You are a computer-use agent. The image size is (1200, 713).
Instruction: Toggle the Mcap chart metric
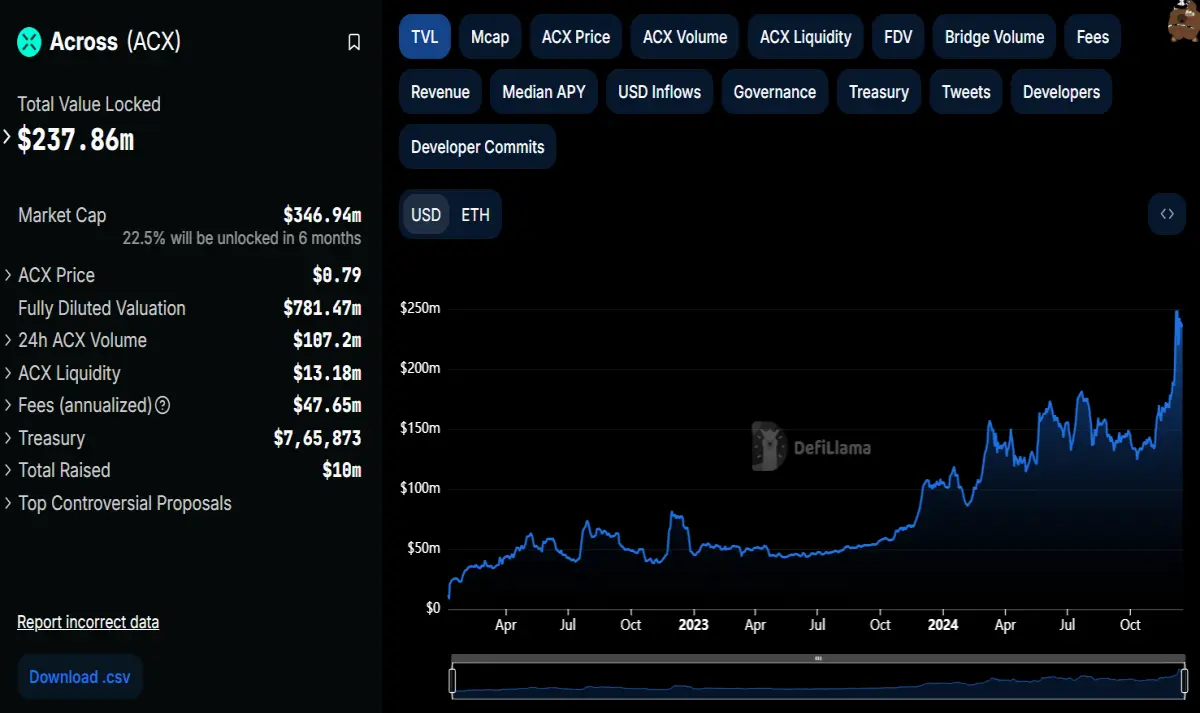click(490, 37)
